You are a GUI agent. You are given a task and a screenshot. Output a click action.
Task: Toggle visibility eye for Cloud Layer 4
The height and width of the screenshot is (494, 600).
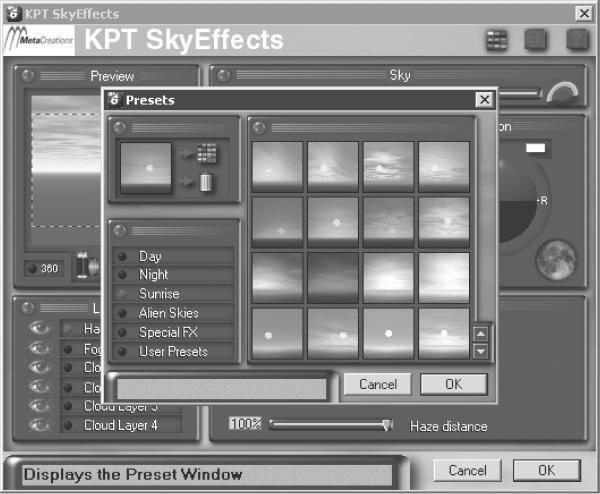point(39,425)
